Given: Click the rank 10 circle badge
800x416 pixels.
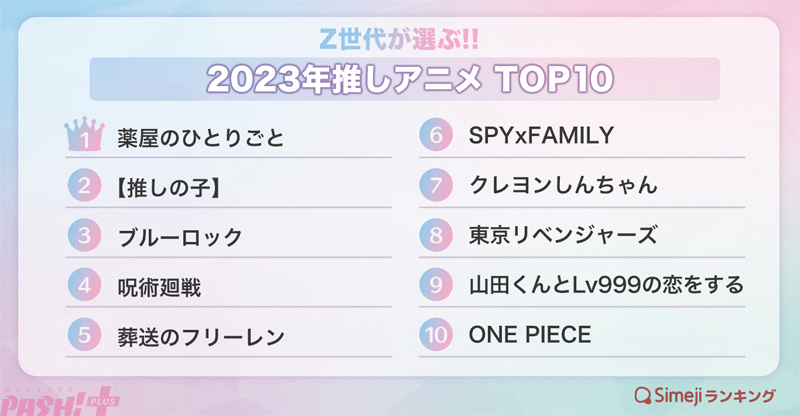Looking at the screenshot, I should (x=437, y=335).
